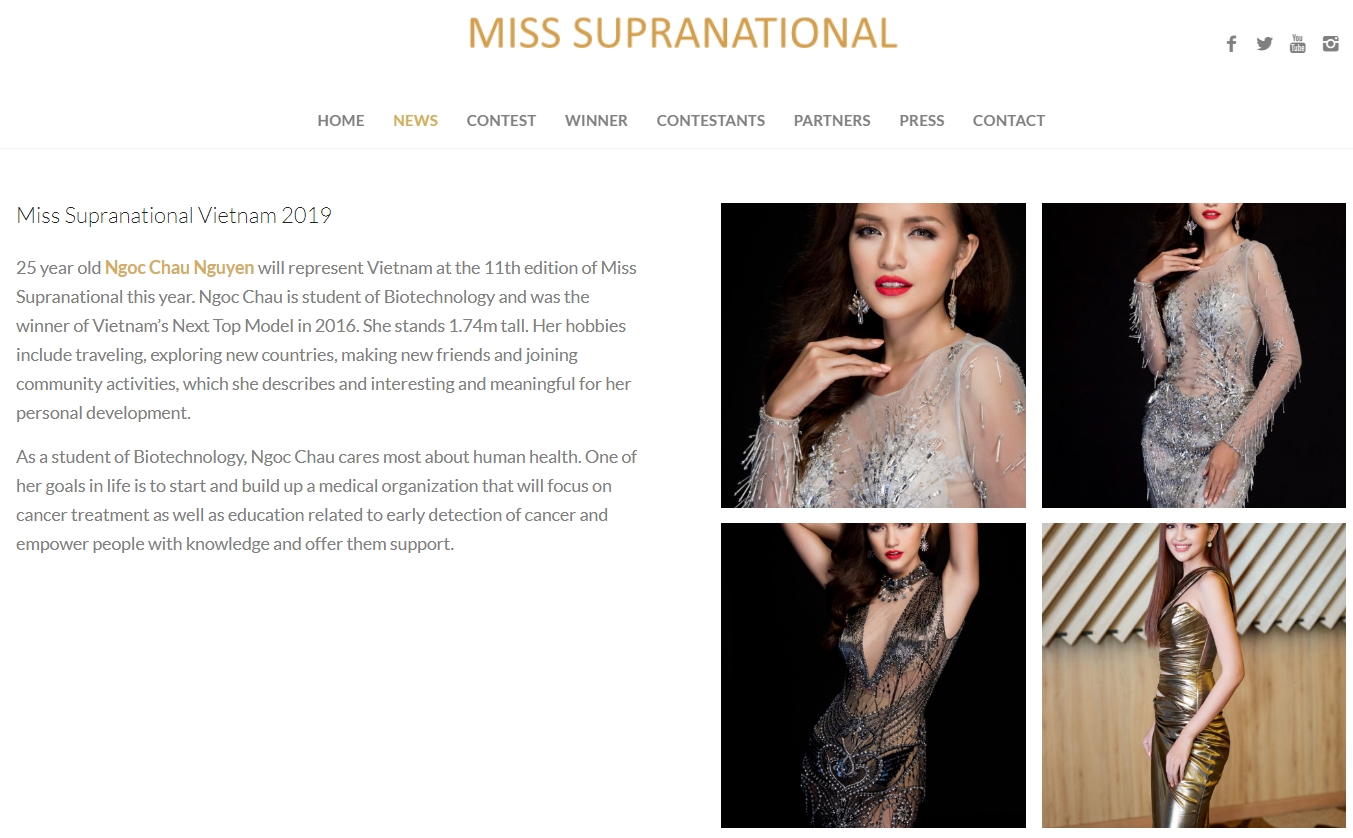Open the WINNER menu item
The height and width of the screenshot is (838, 1353).
tap(596, 120)
